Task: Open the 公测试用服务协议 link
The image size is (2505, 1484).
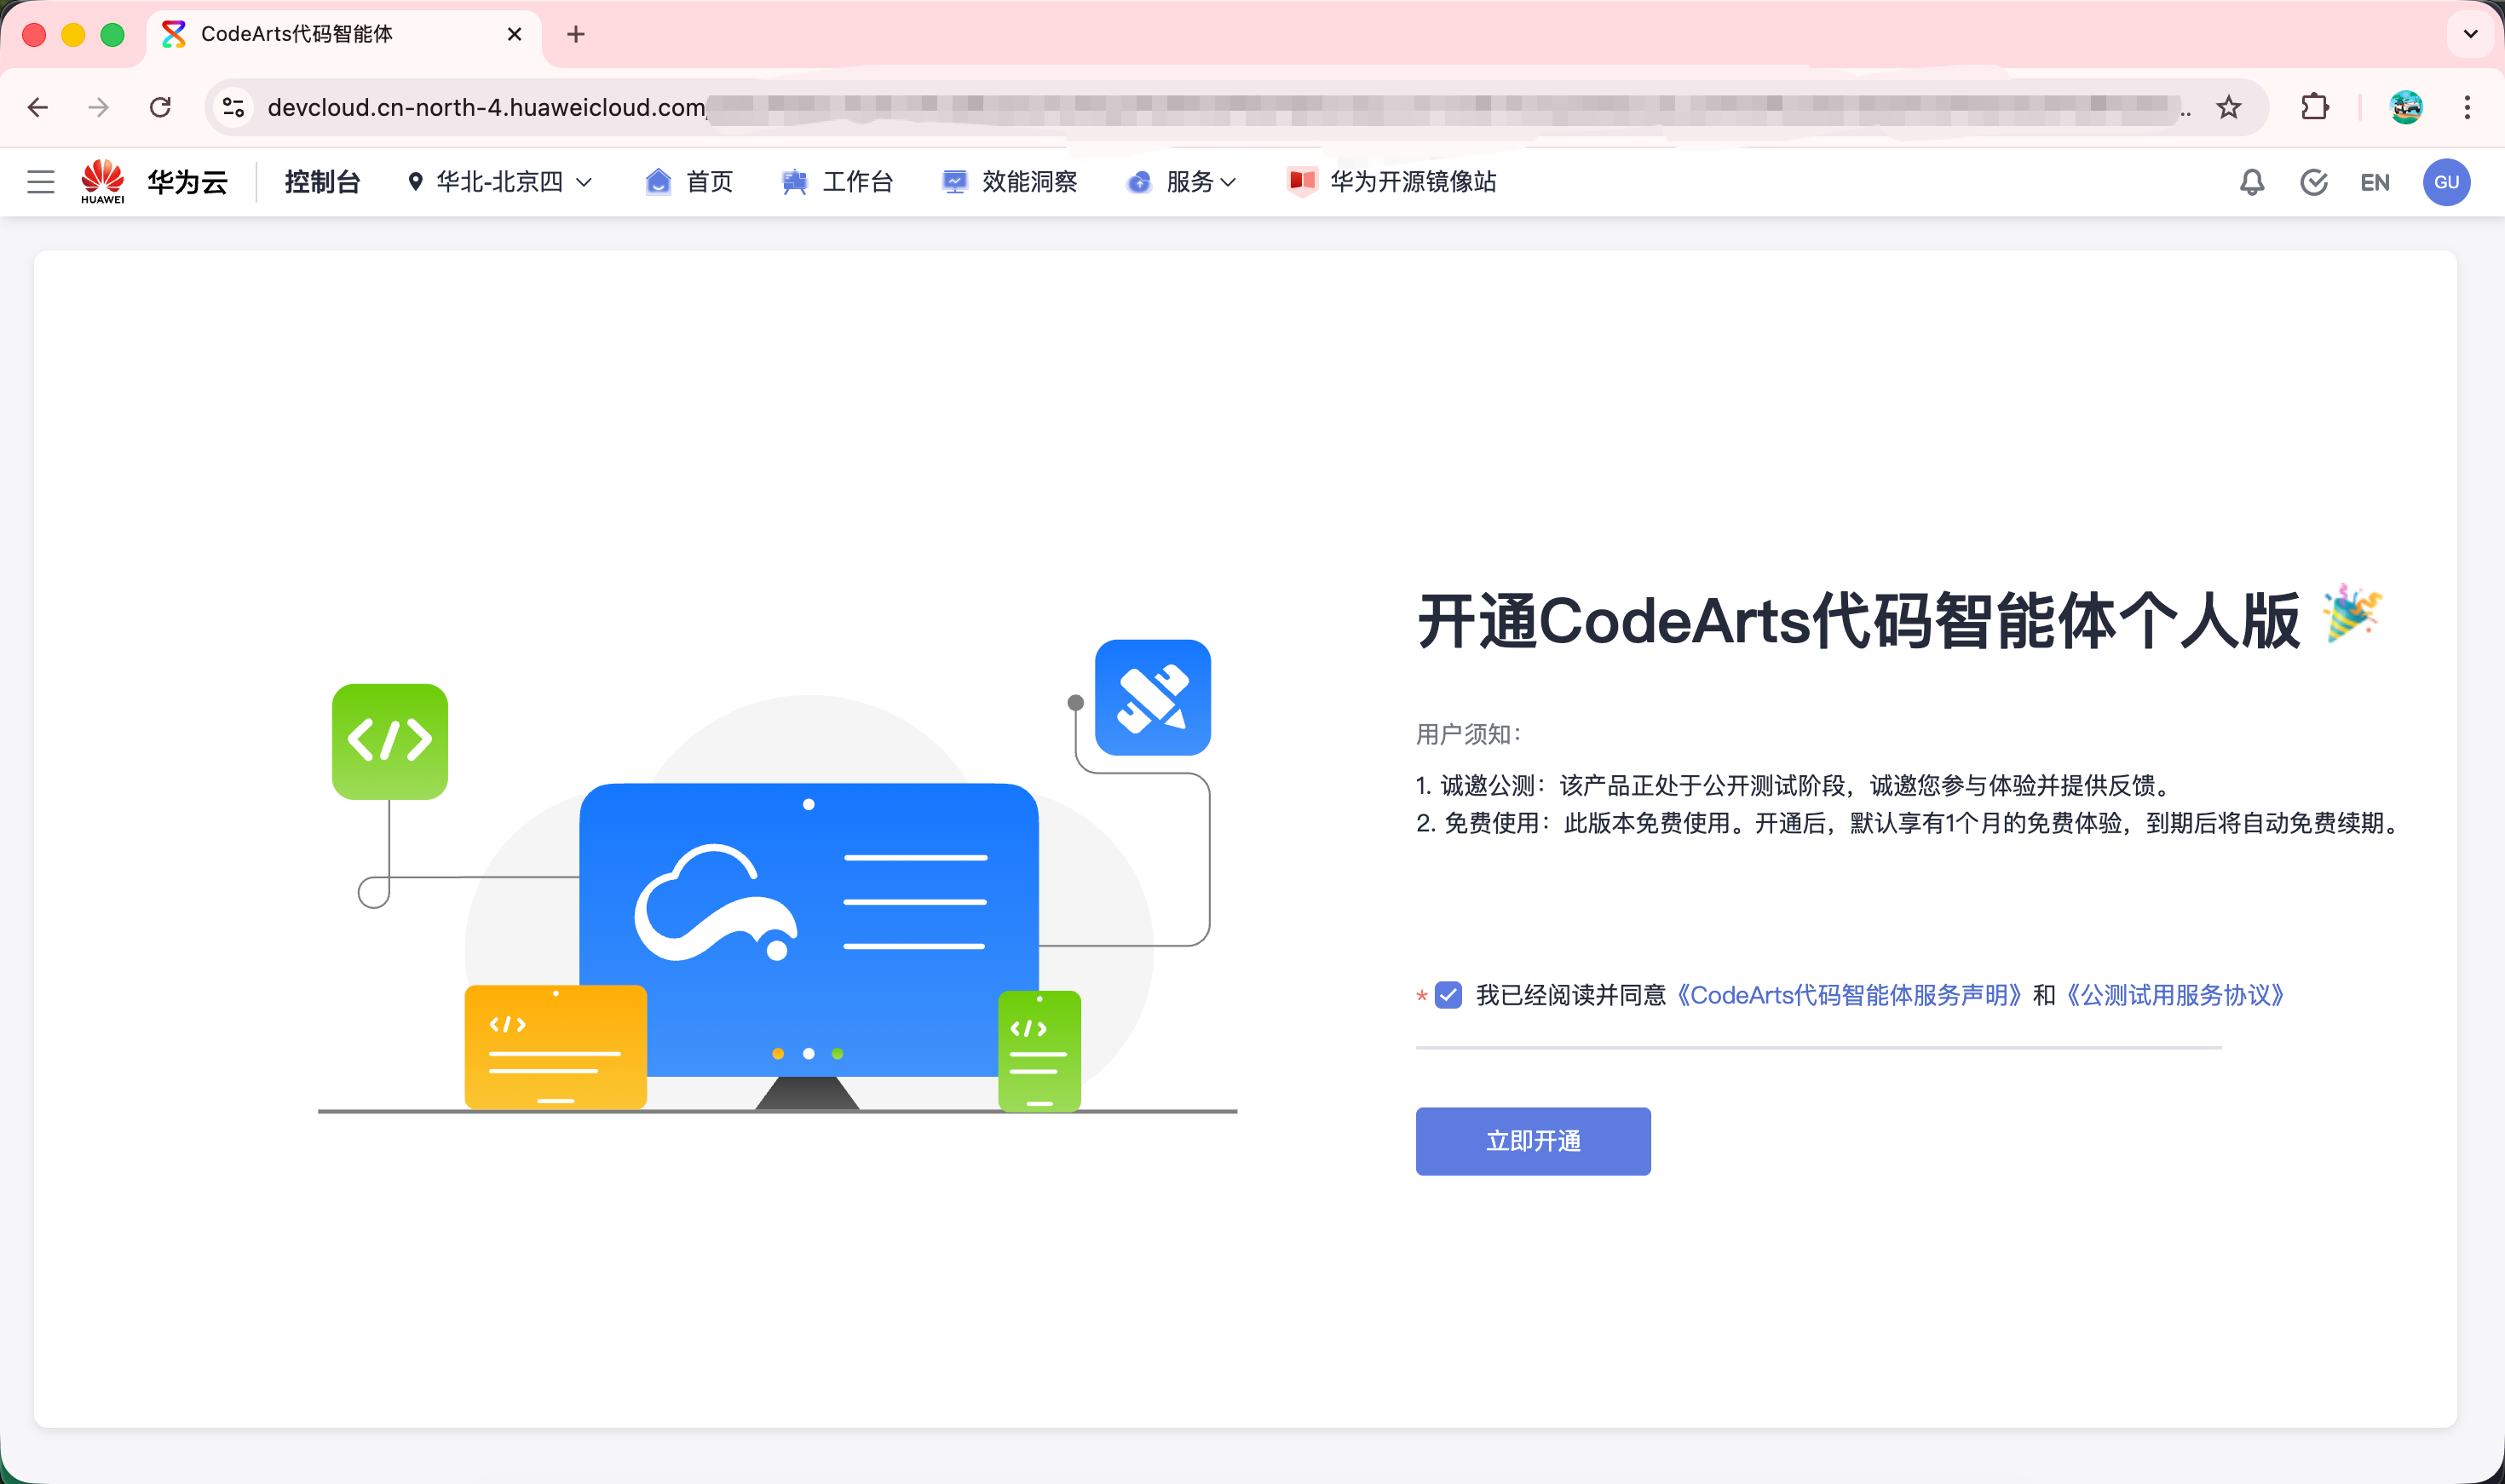Action: [2175, 995]
